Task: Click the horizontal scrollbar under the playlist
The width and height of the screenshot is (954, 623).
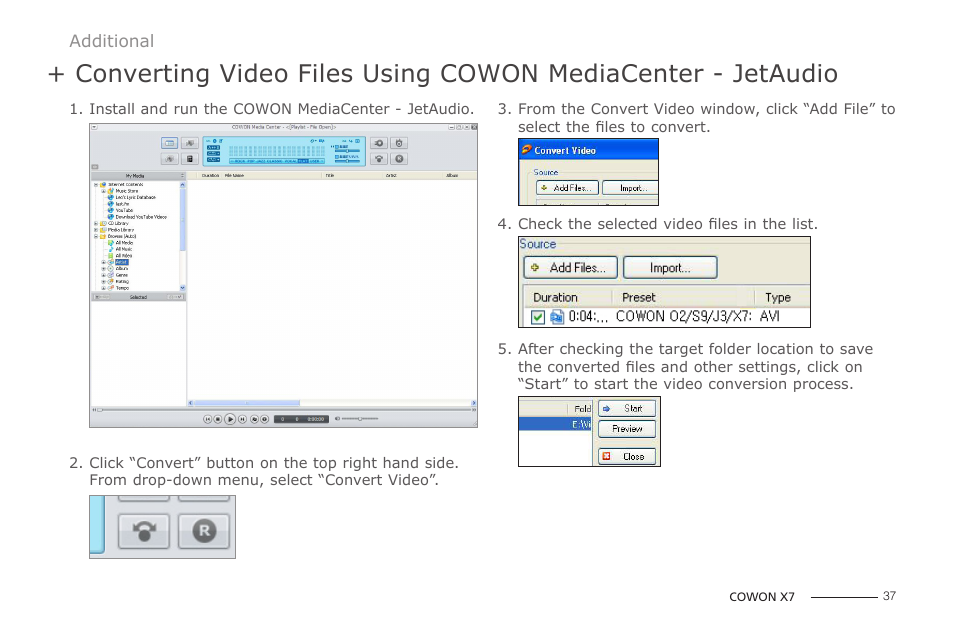Action: 332,403
